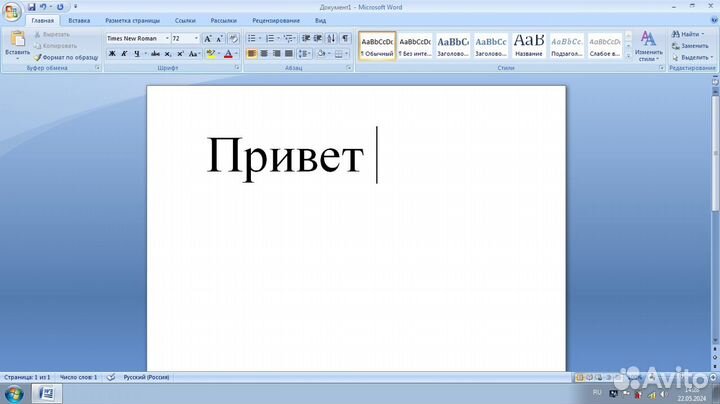Open the font size 72 dropdown
The height and width of the screenshot is (404, 720).
click(197, 39)
